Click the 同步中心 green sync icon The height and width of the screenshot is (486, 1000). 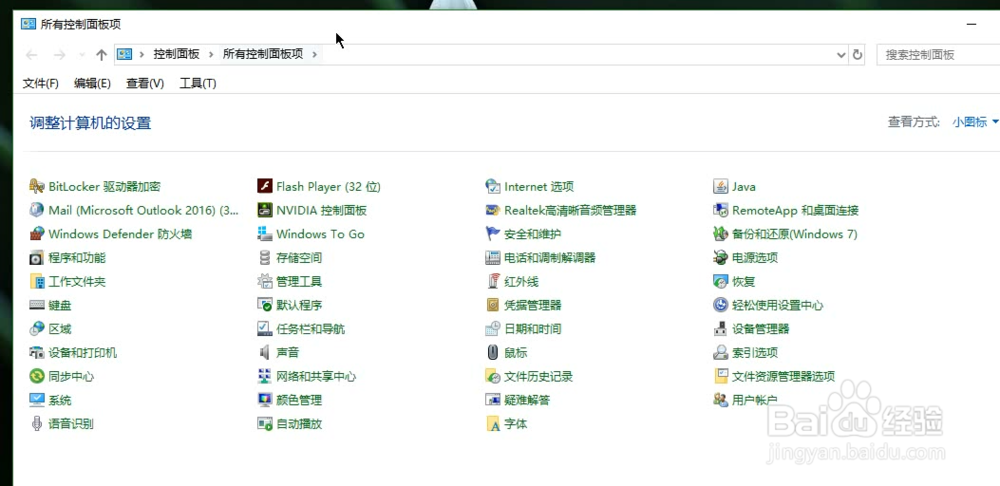37,376
